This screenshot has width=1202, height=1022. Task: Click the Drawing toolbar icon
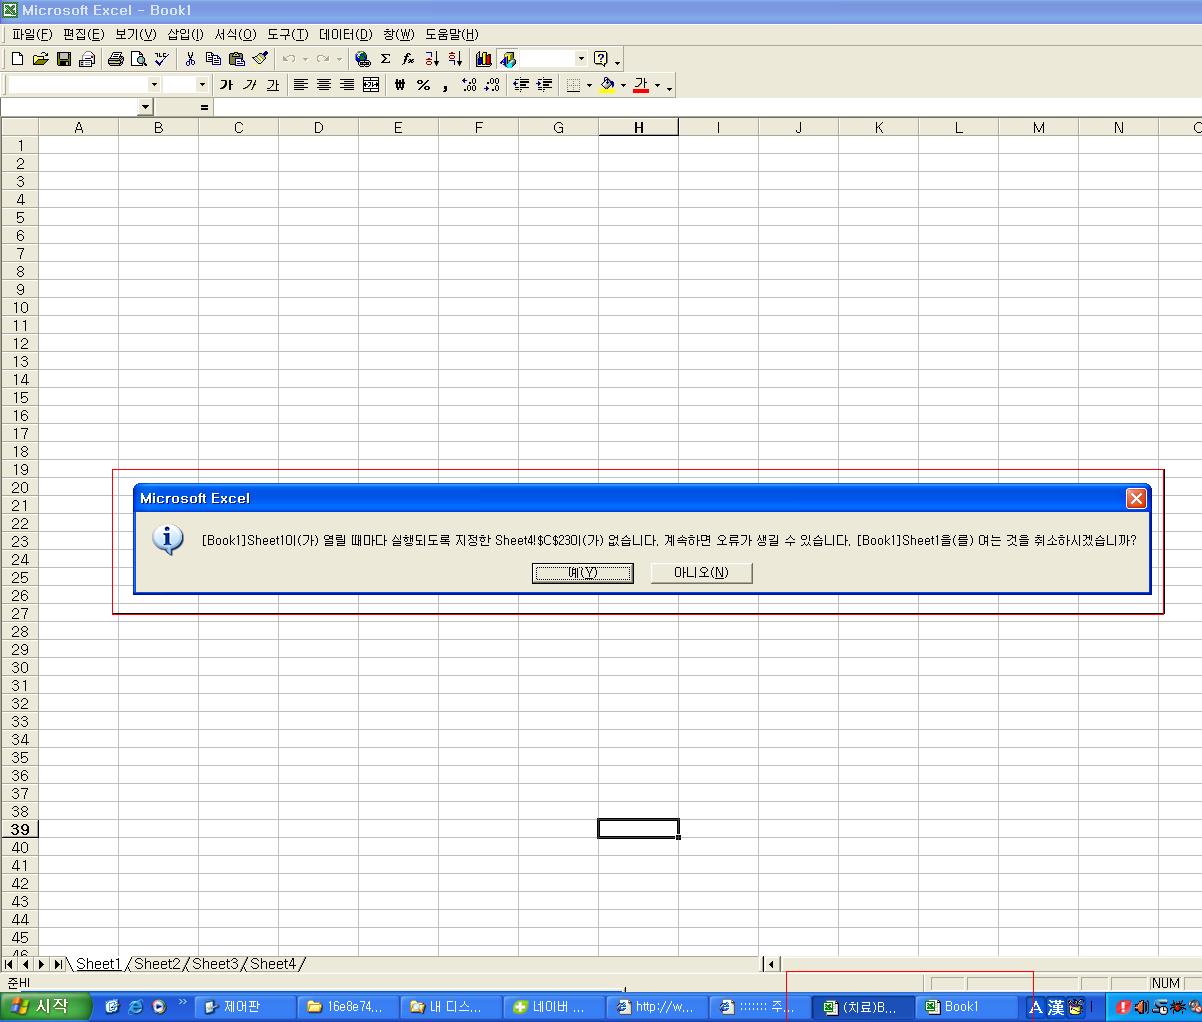[x=507, y=59]
